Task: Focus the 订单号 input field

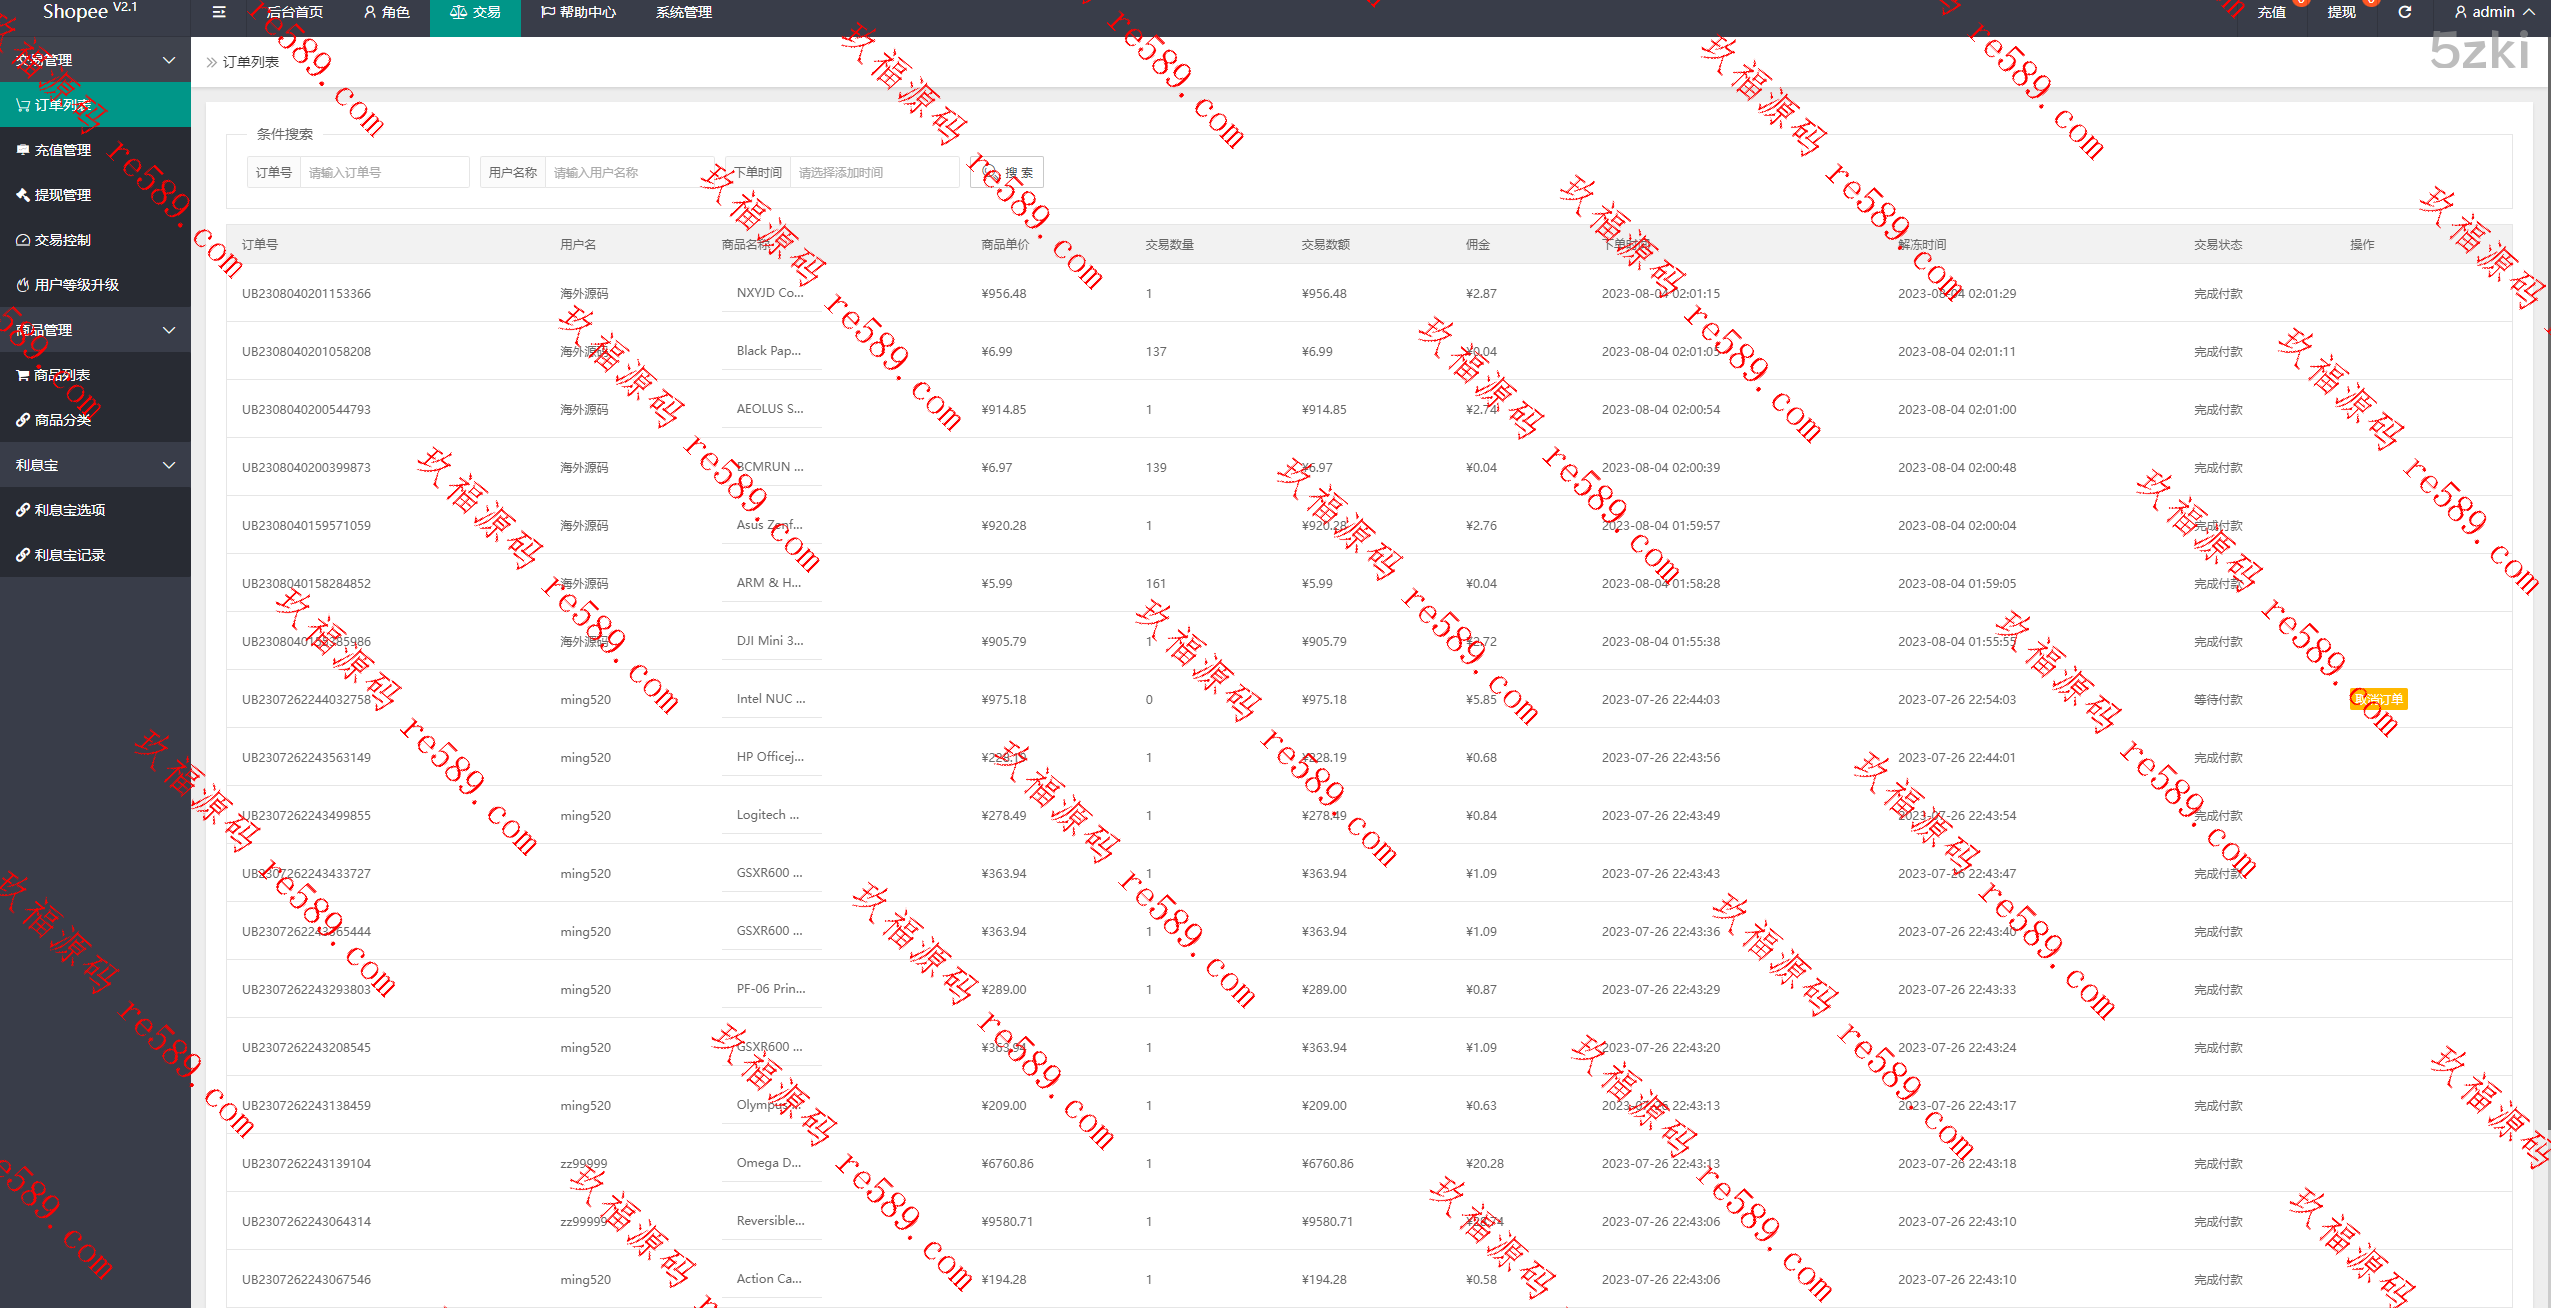Action: (x=384, y=172)
